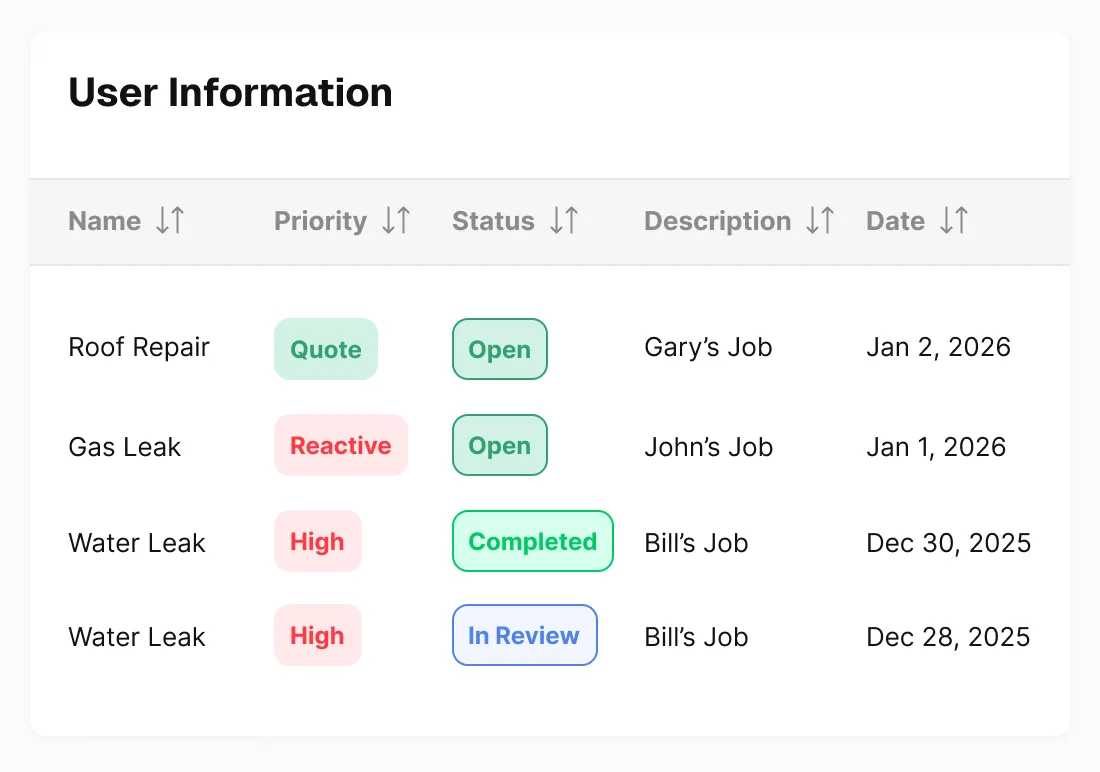Click the Open badge on the Gas Leak row
The width and height of the screenshot is (1100, 772).
pyautogui.click(x=500, y=445)
